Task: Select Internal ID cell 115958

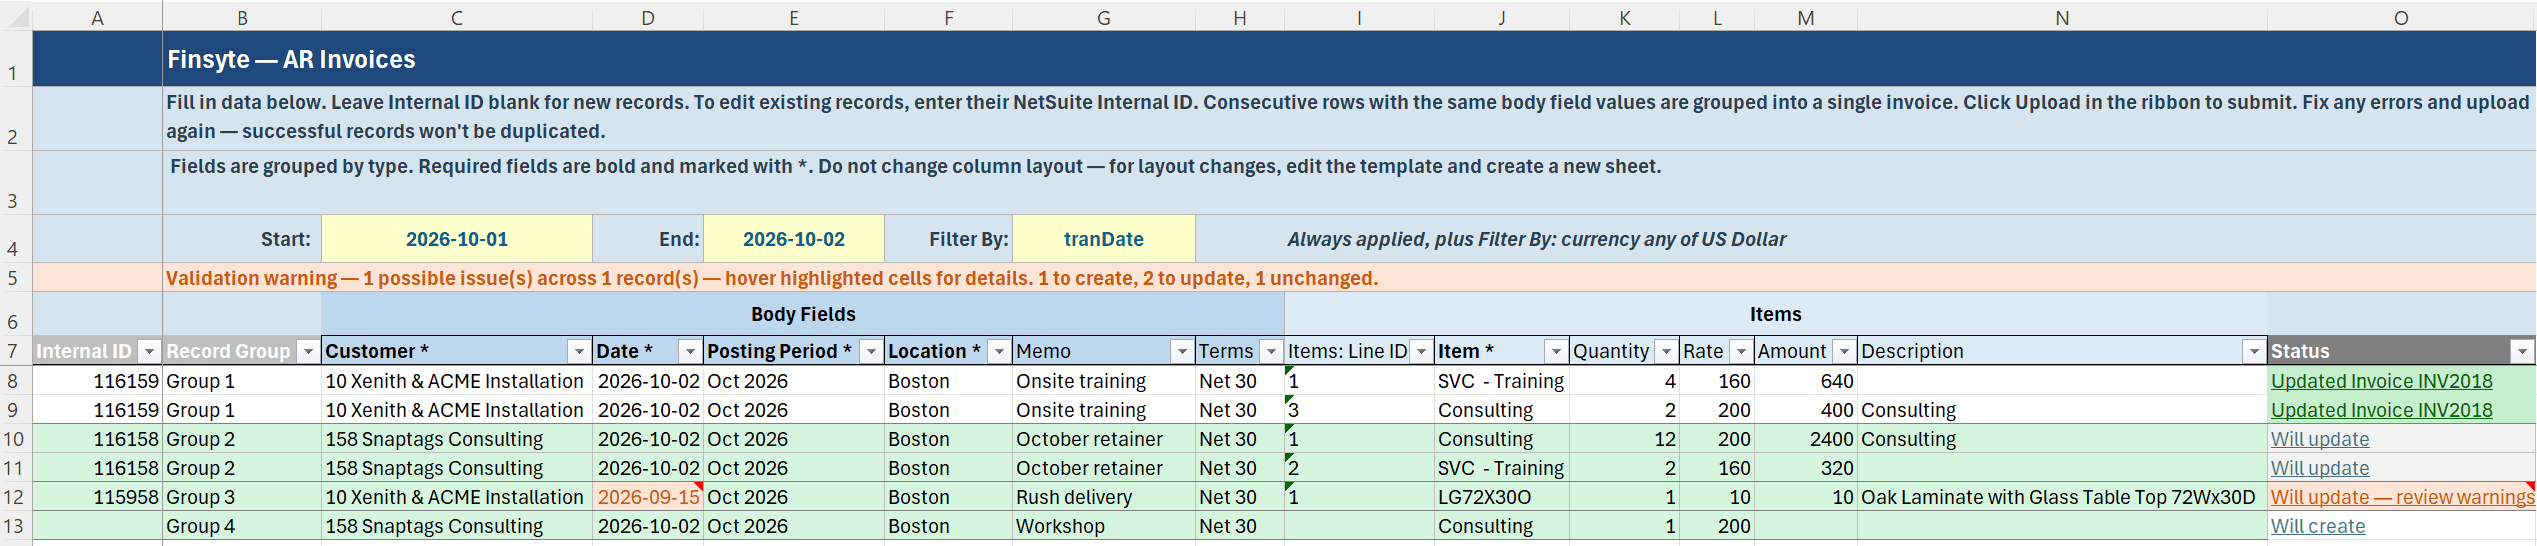Action: (x=97, y=497)
